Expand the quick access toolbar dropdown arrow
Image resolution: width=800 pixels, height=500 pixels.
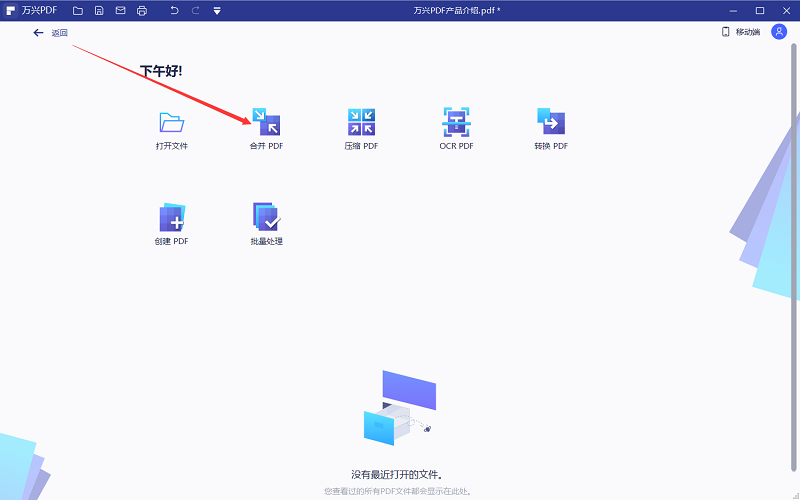[217, 11]
